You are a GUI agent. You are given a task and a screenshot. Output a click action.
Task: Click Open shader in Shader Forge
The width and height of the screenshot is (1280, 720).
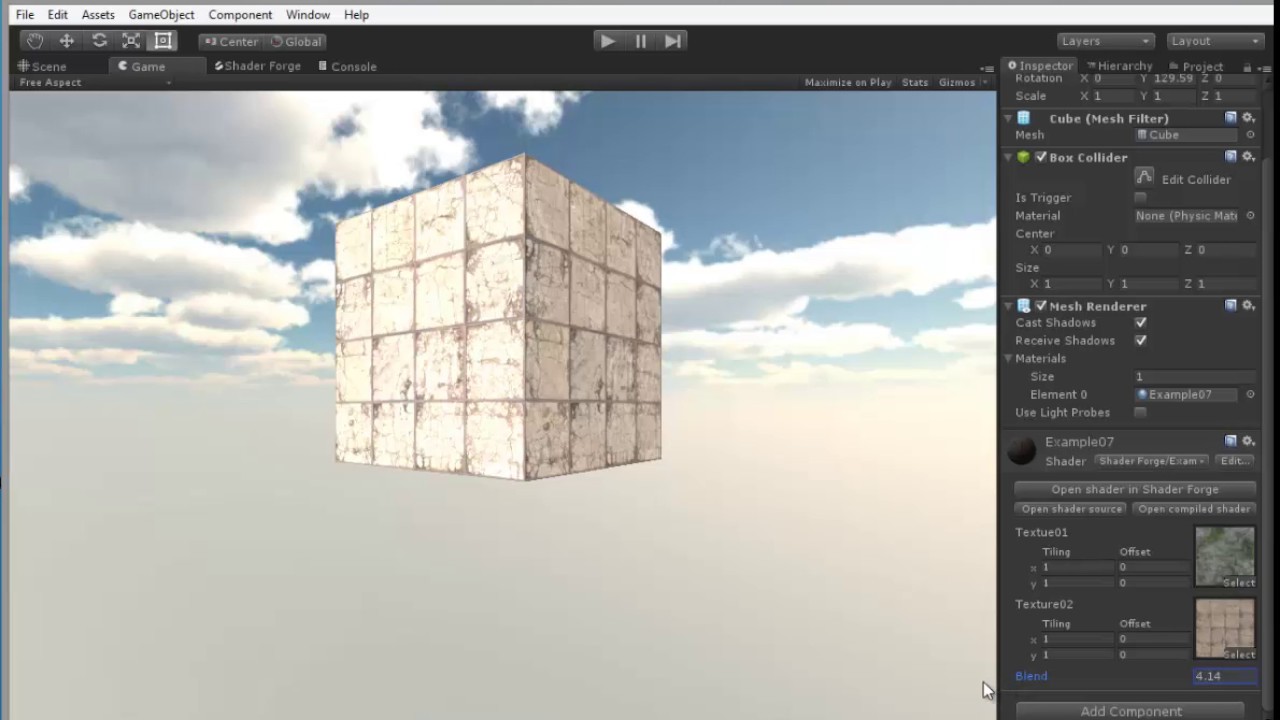coord(1134,489)
